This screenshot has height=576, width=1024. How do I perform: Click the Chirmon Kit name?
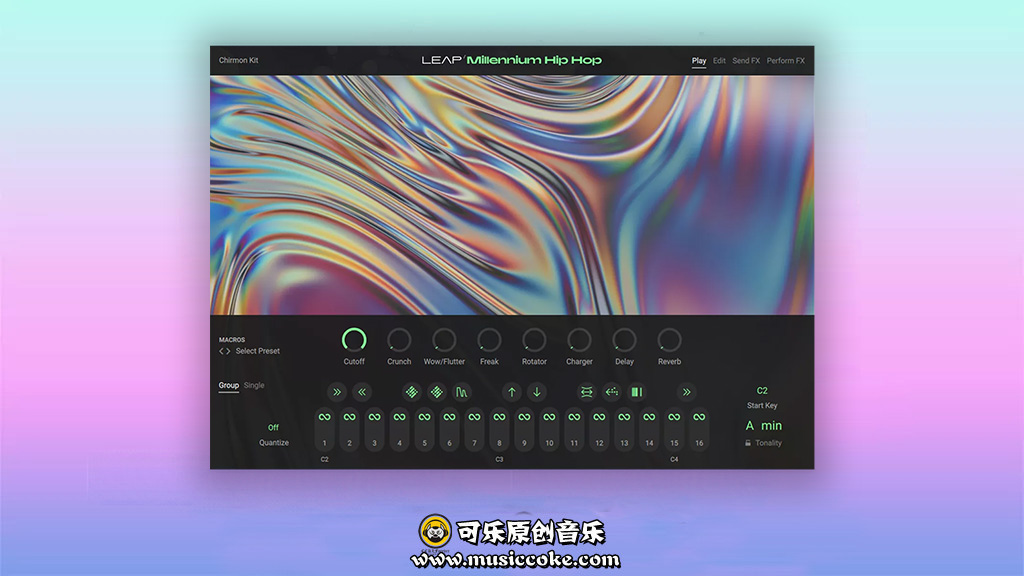238,61
